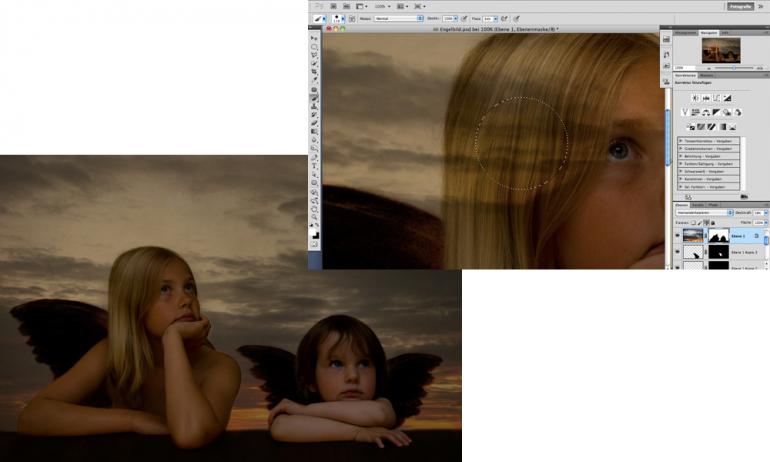
Task: Add a Color Balance adjustment
Action: [706, 112]
